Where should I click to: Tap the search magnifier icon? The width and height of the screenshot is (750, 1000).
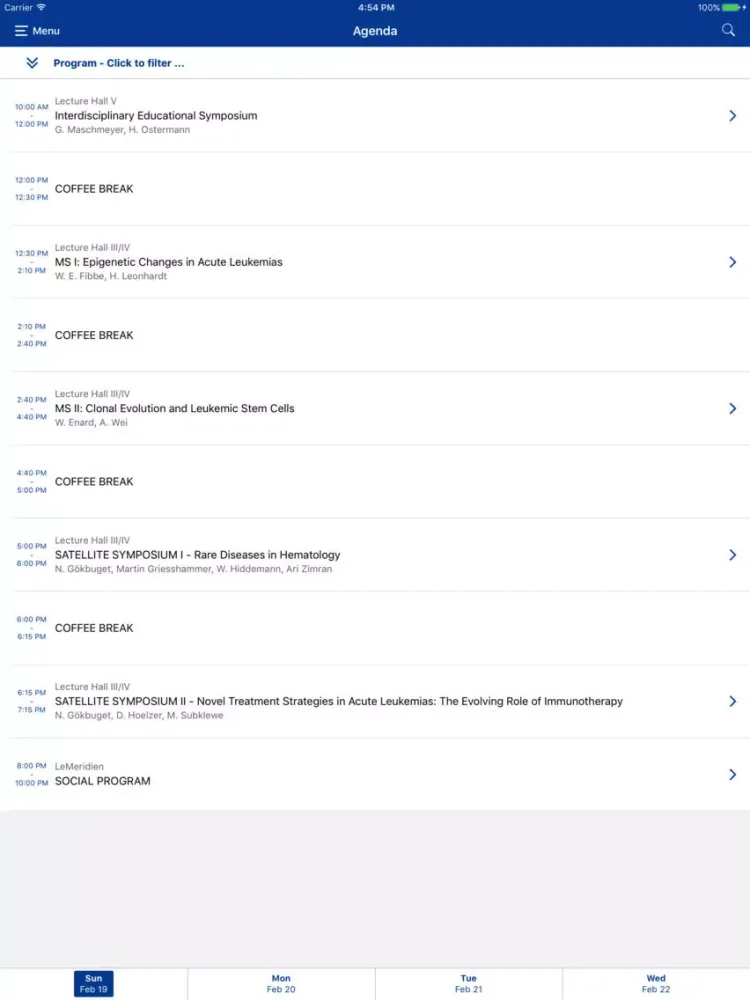pyautogui.click(x=728, y=30)
